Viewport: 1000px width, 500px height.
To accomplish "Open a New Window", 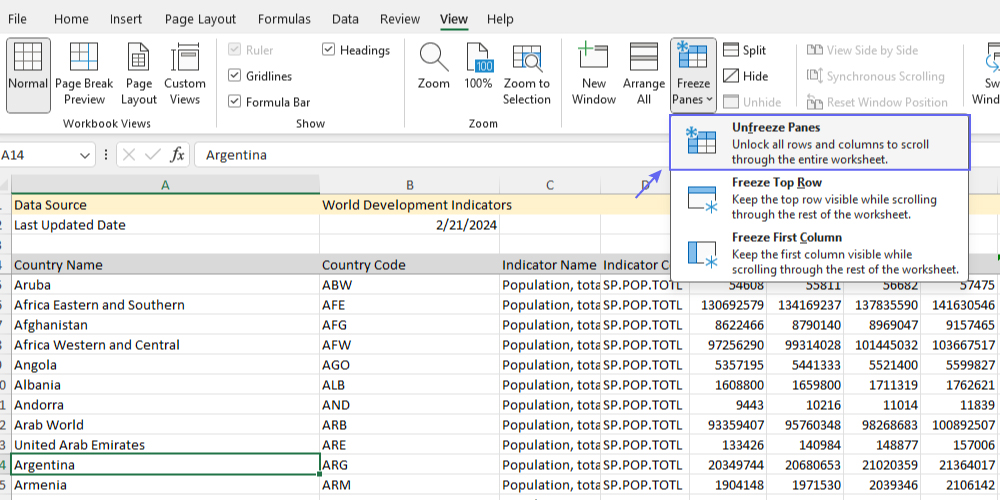I will pyautogui.click(x=594, y=58).
